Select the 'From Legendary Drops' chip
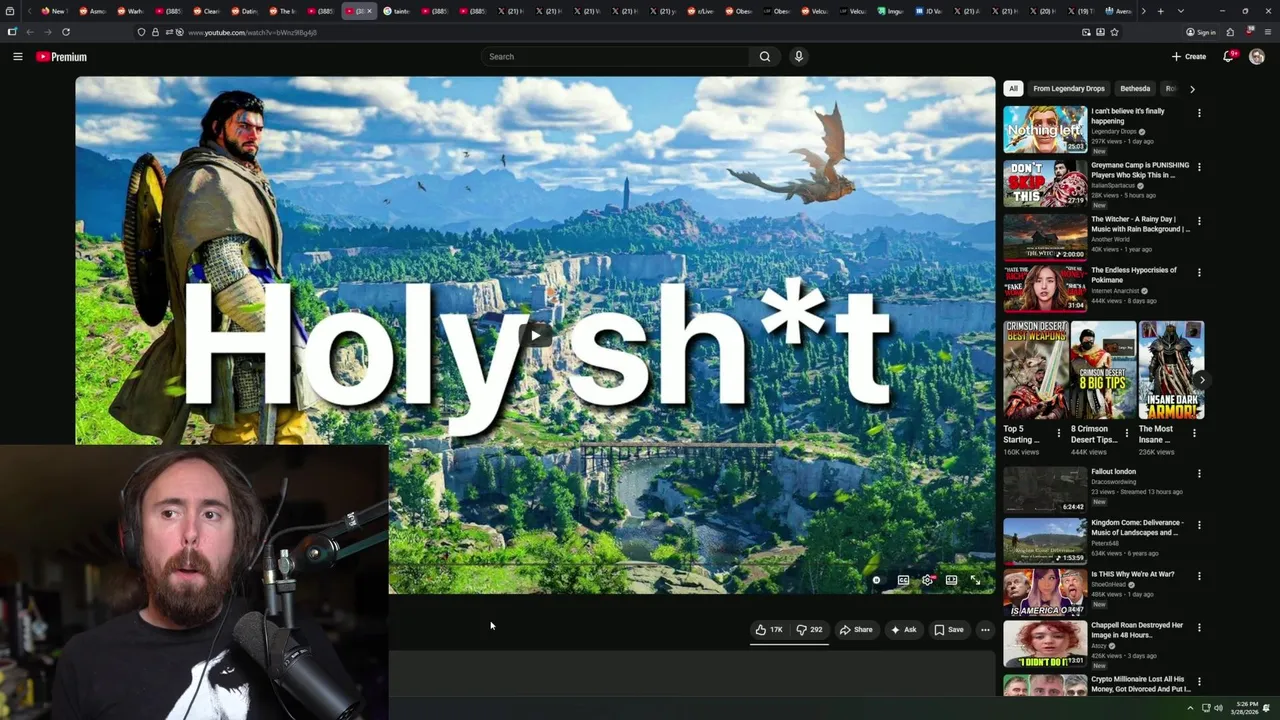1280x720 pixels. 1069,88
